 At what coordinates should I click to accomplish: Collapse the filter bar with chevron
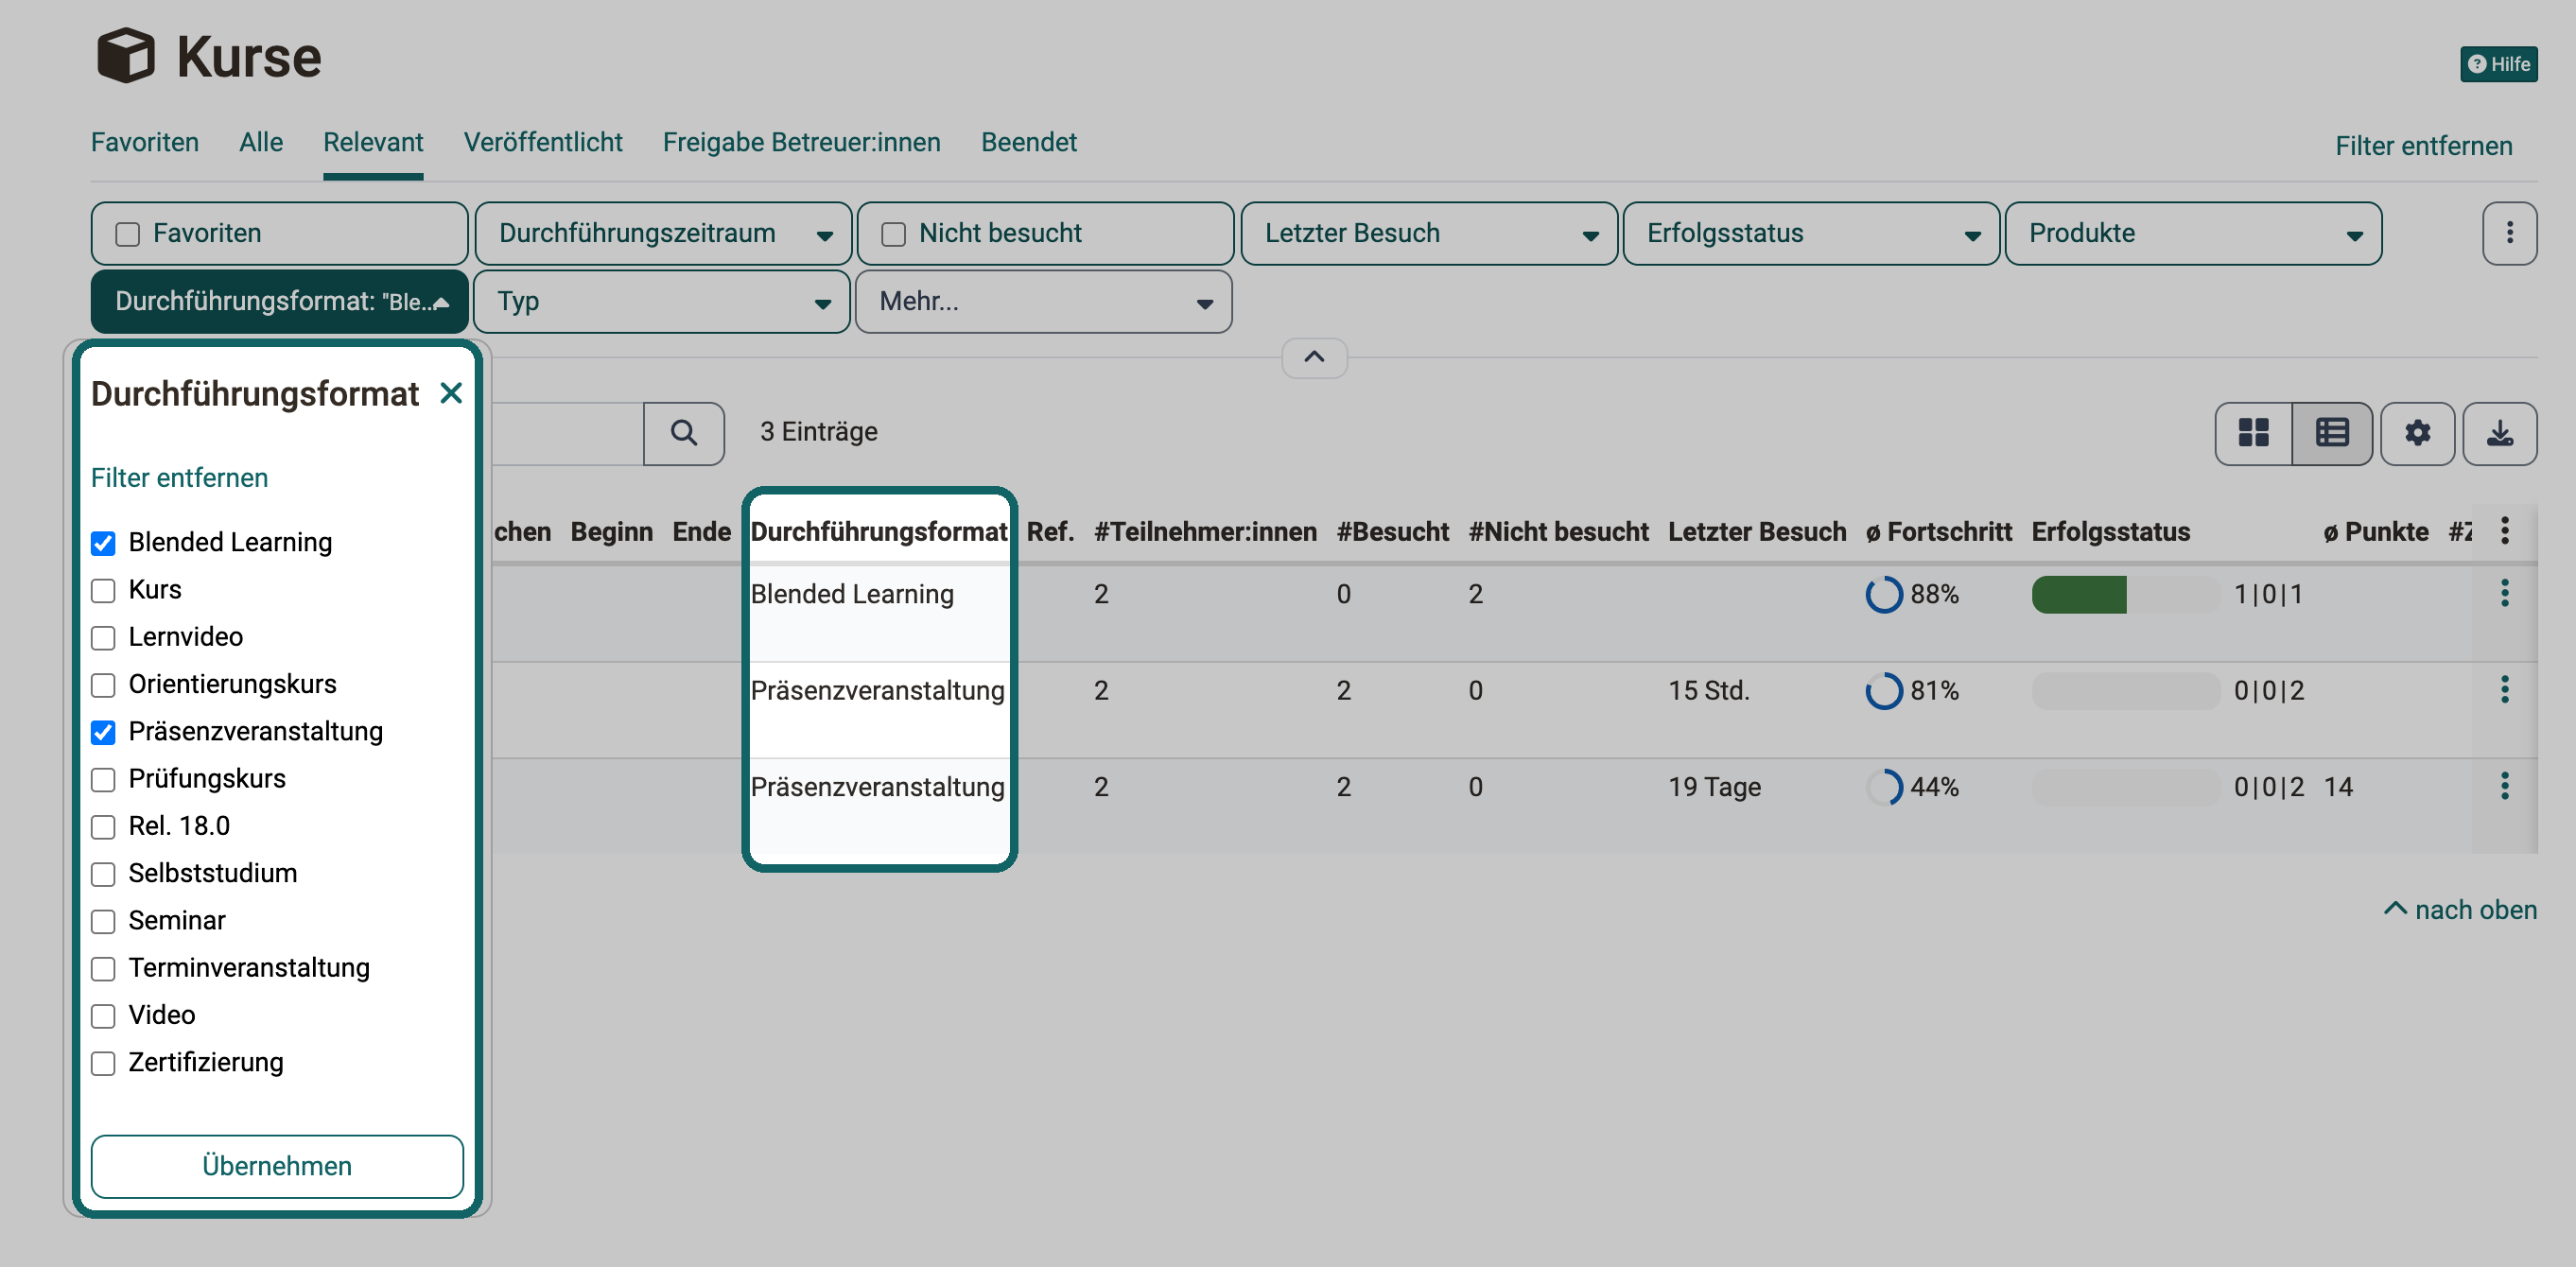1314,357
